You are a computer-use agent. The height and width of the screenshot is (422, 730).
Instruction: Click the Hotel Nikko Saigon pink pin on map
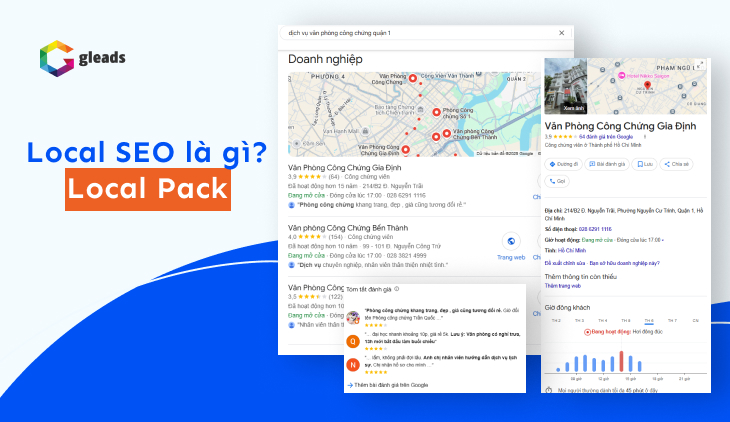pos(621,75)
